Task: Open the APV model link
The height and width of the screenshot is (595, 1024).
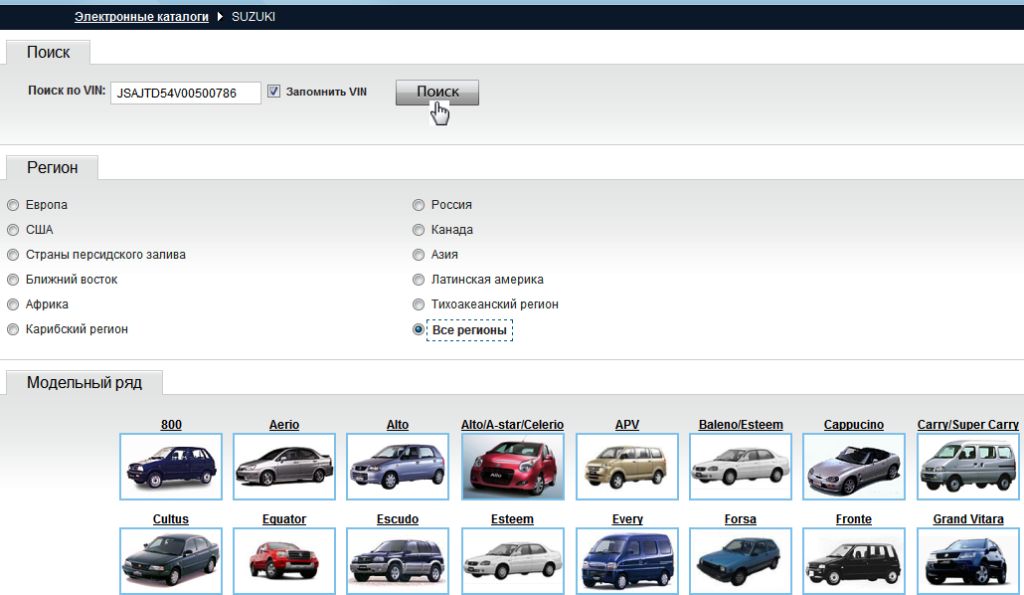Action: pyautogui.click(x=627, y=425)
